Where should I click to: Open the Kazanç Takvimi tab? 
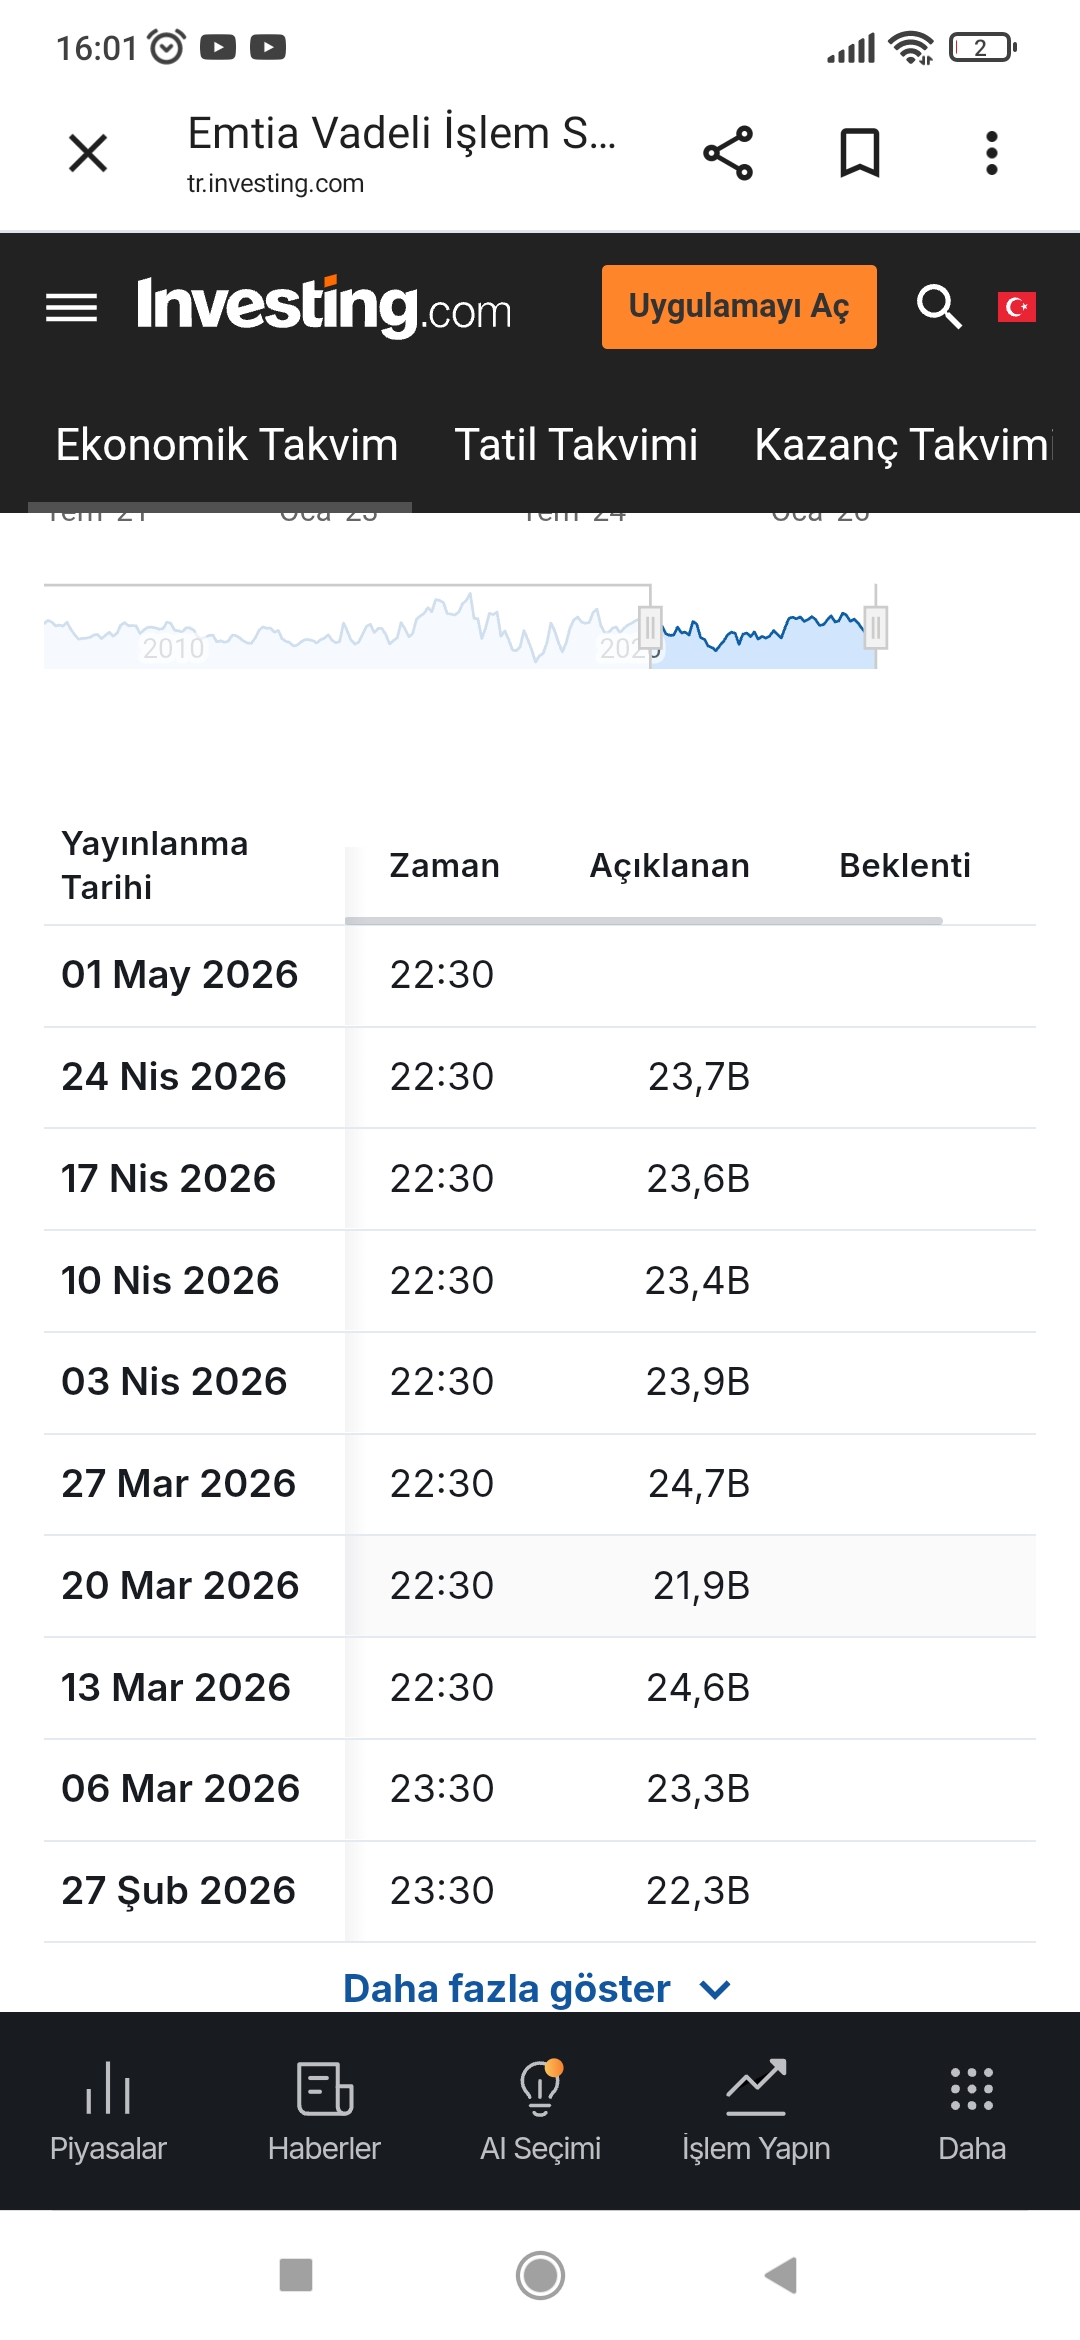[902, 445]
